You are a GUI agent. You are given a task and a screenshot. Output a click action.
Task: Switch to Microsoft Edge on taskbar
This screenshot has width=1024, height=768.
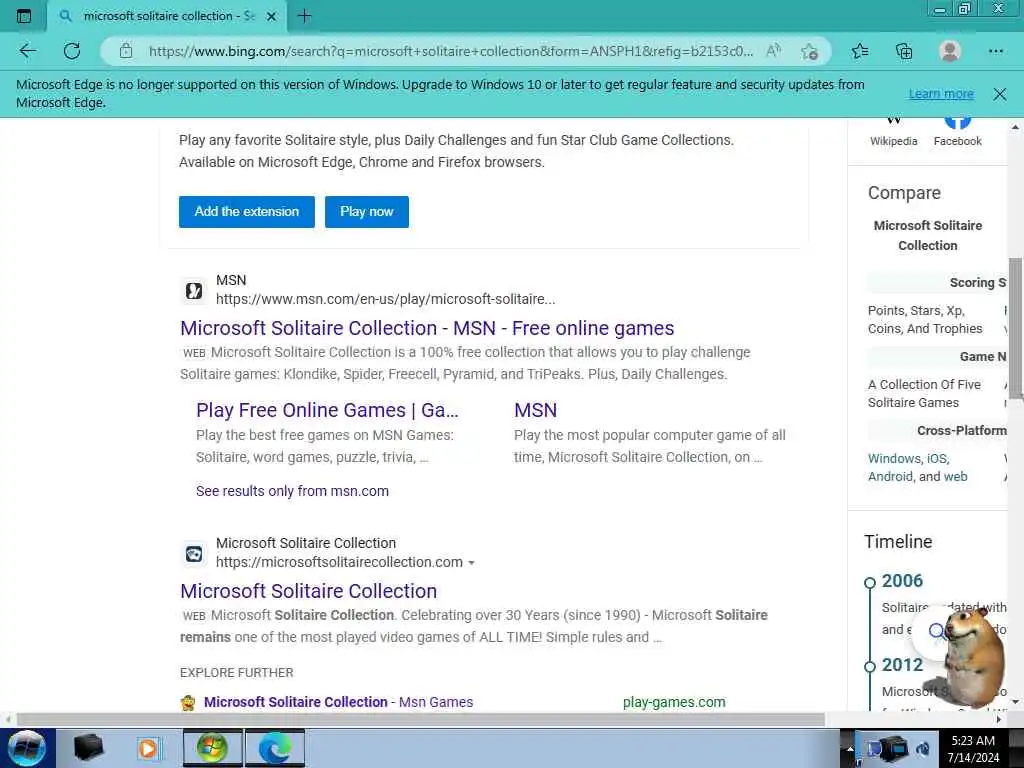point(275,748)
